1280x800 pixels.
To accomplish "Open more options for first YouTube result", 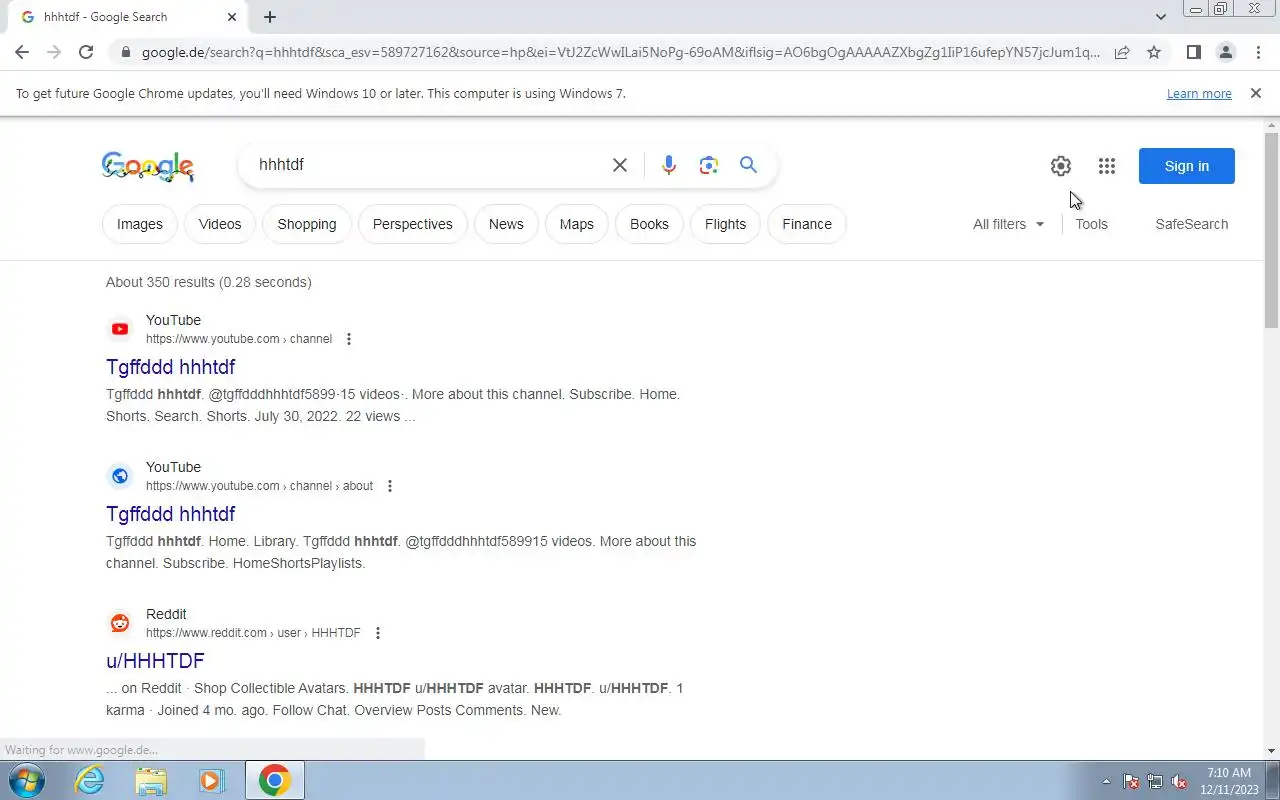I will (349, 339).
